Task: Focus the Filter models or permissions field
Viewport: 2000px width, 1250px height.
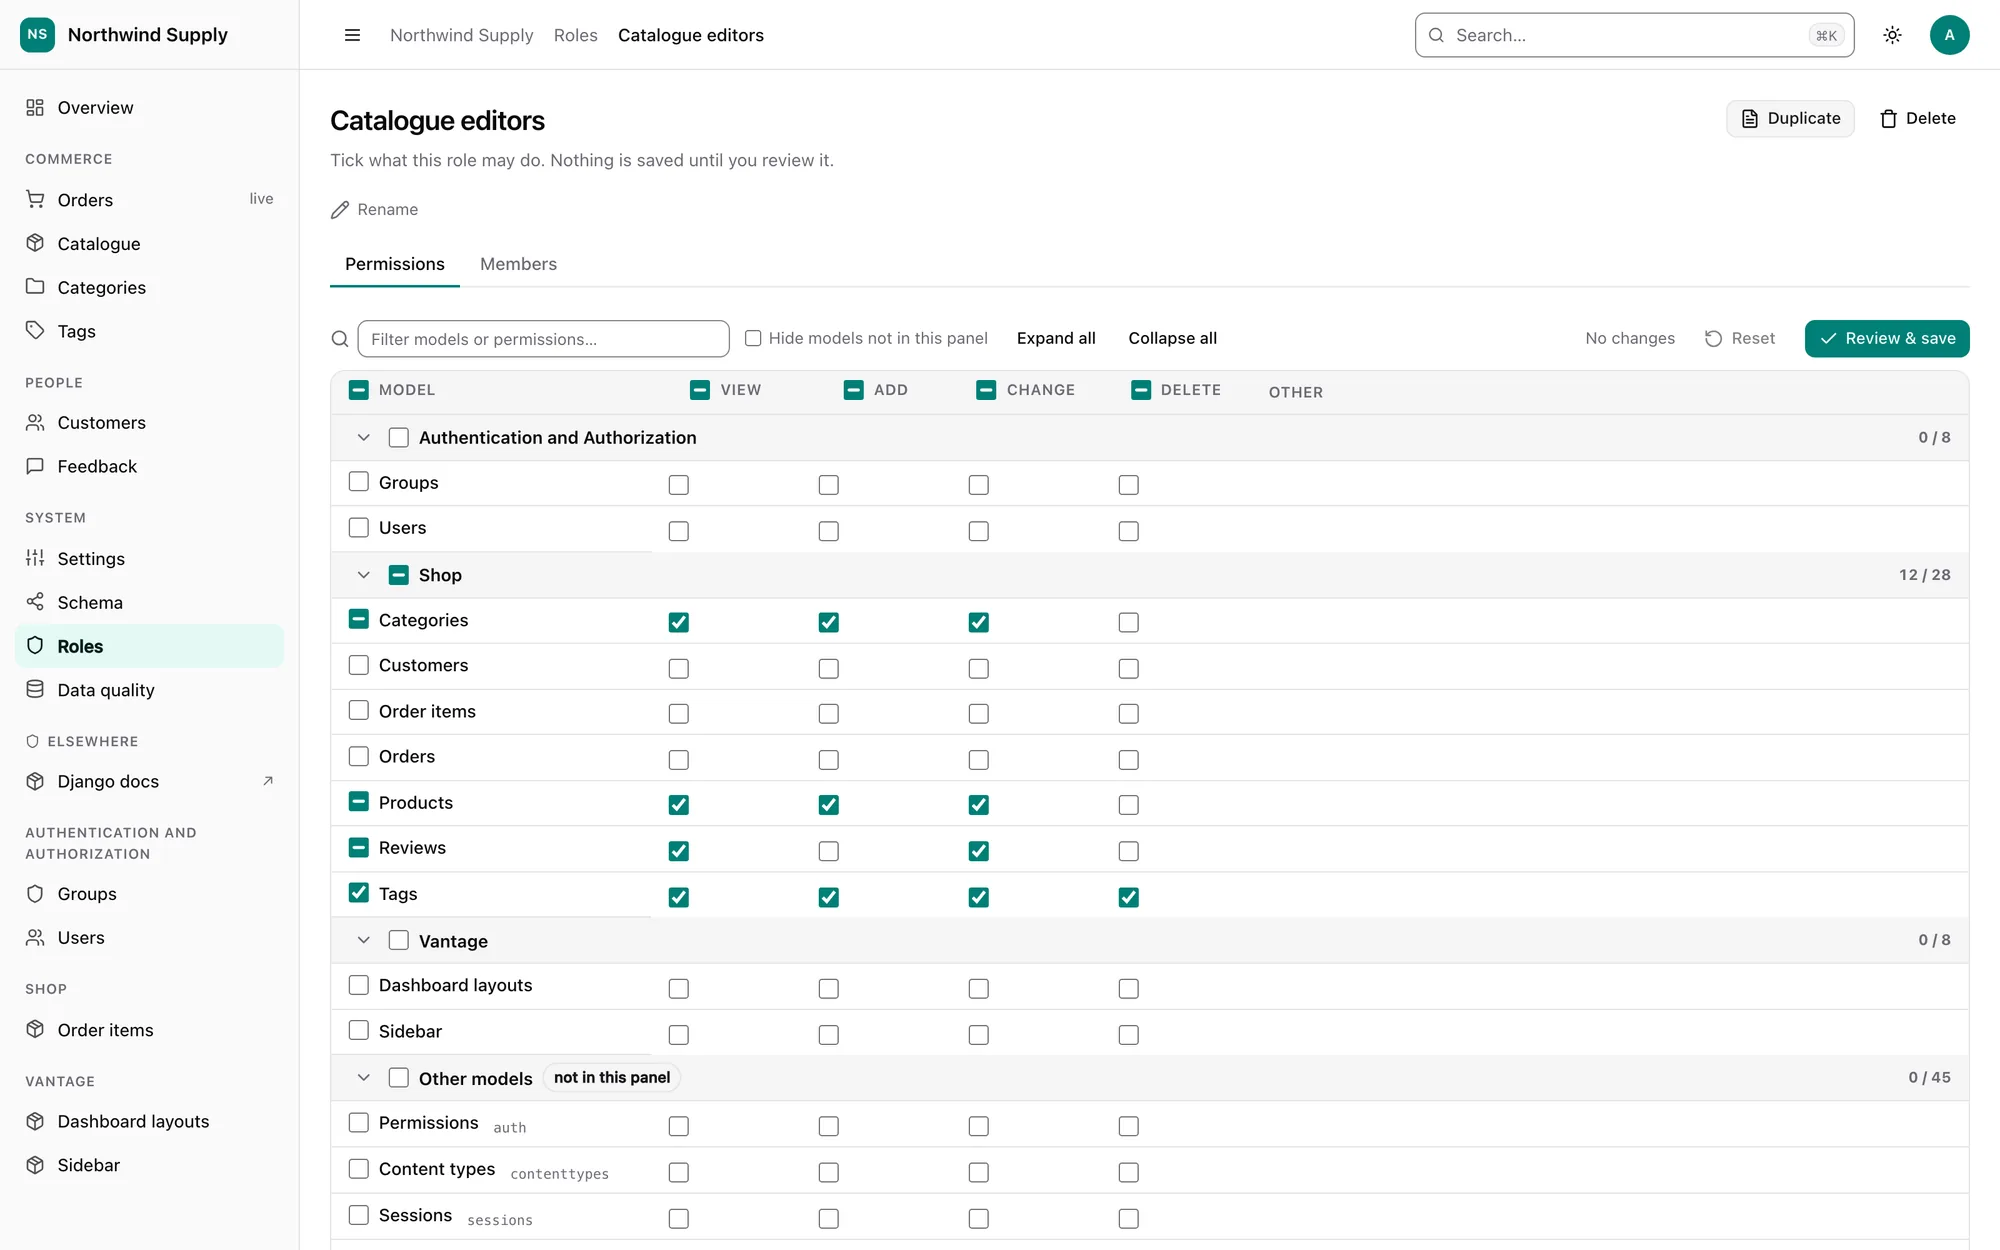Action: tap(543, 339)
